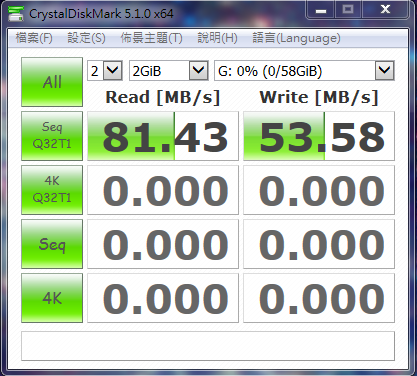Minimize the CrystalDiskMark window
Screen dimensions: 417x376
[321, 10]
